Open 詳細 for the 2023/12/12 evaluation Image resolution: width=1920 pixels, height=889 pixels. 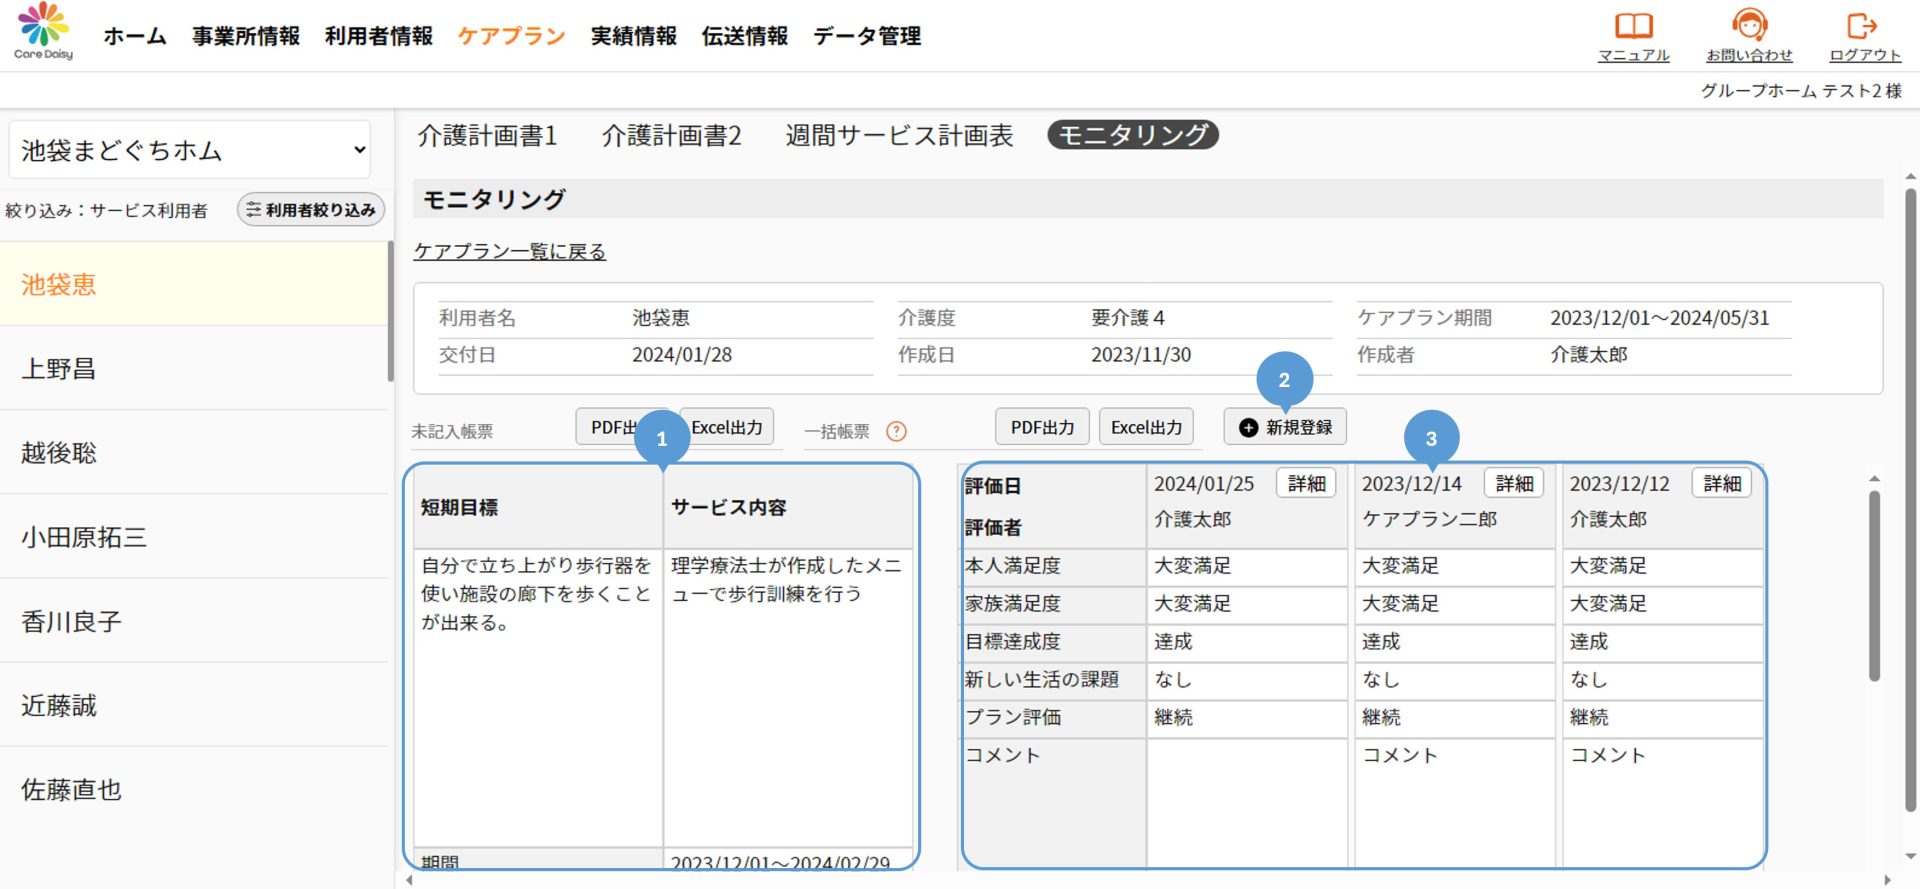pos(1721,484)
